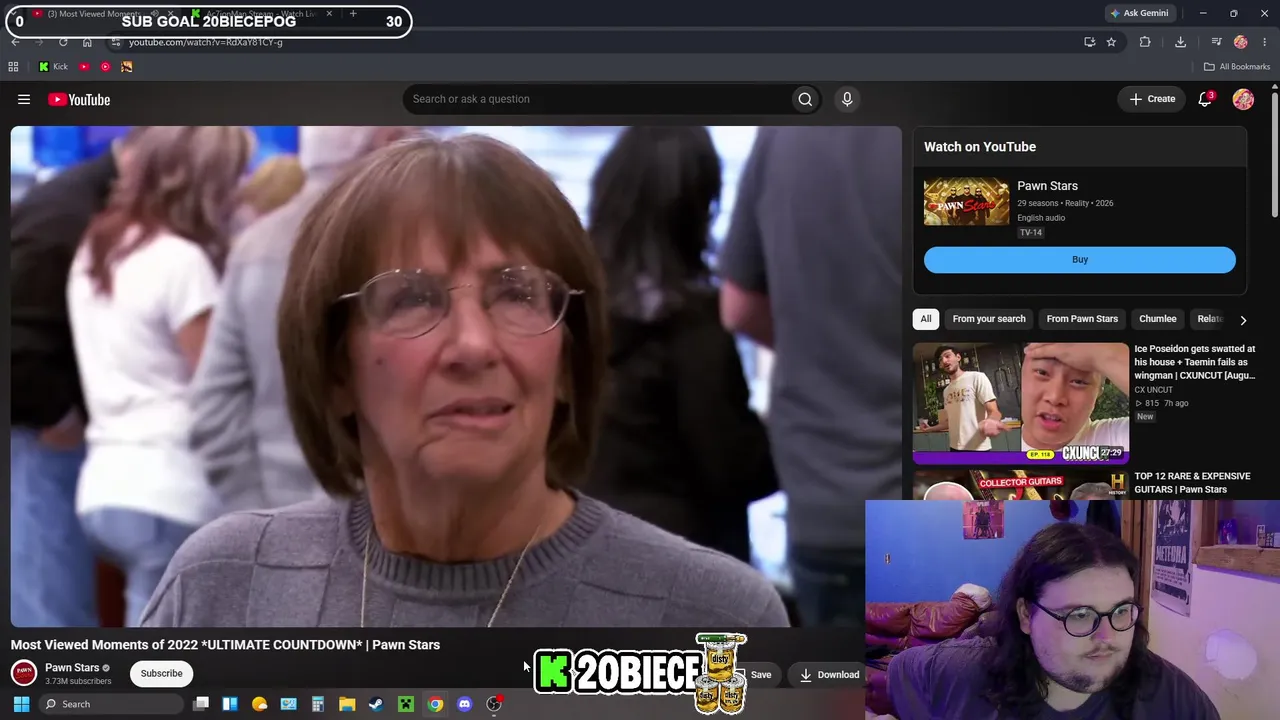Open the Chrome profile avatar

click(x=1241, y=42)
